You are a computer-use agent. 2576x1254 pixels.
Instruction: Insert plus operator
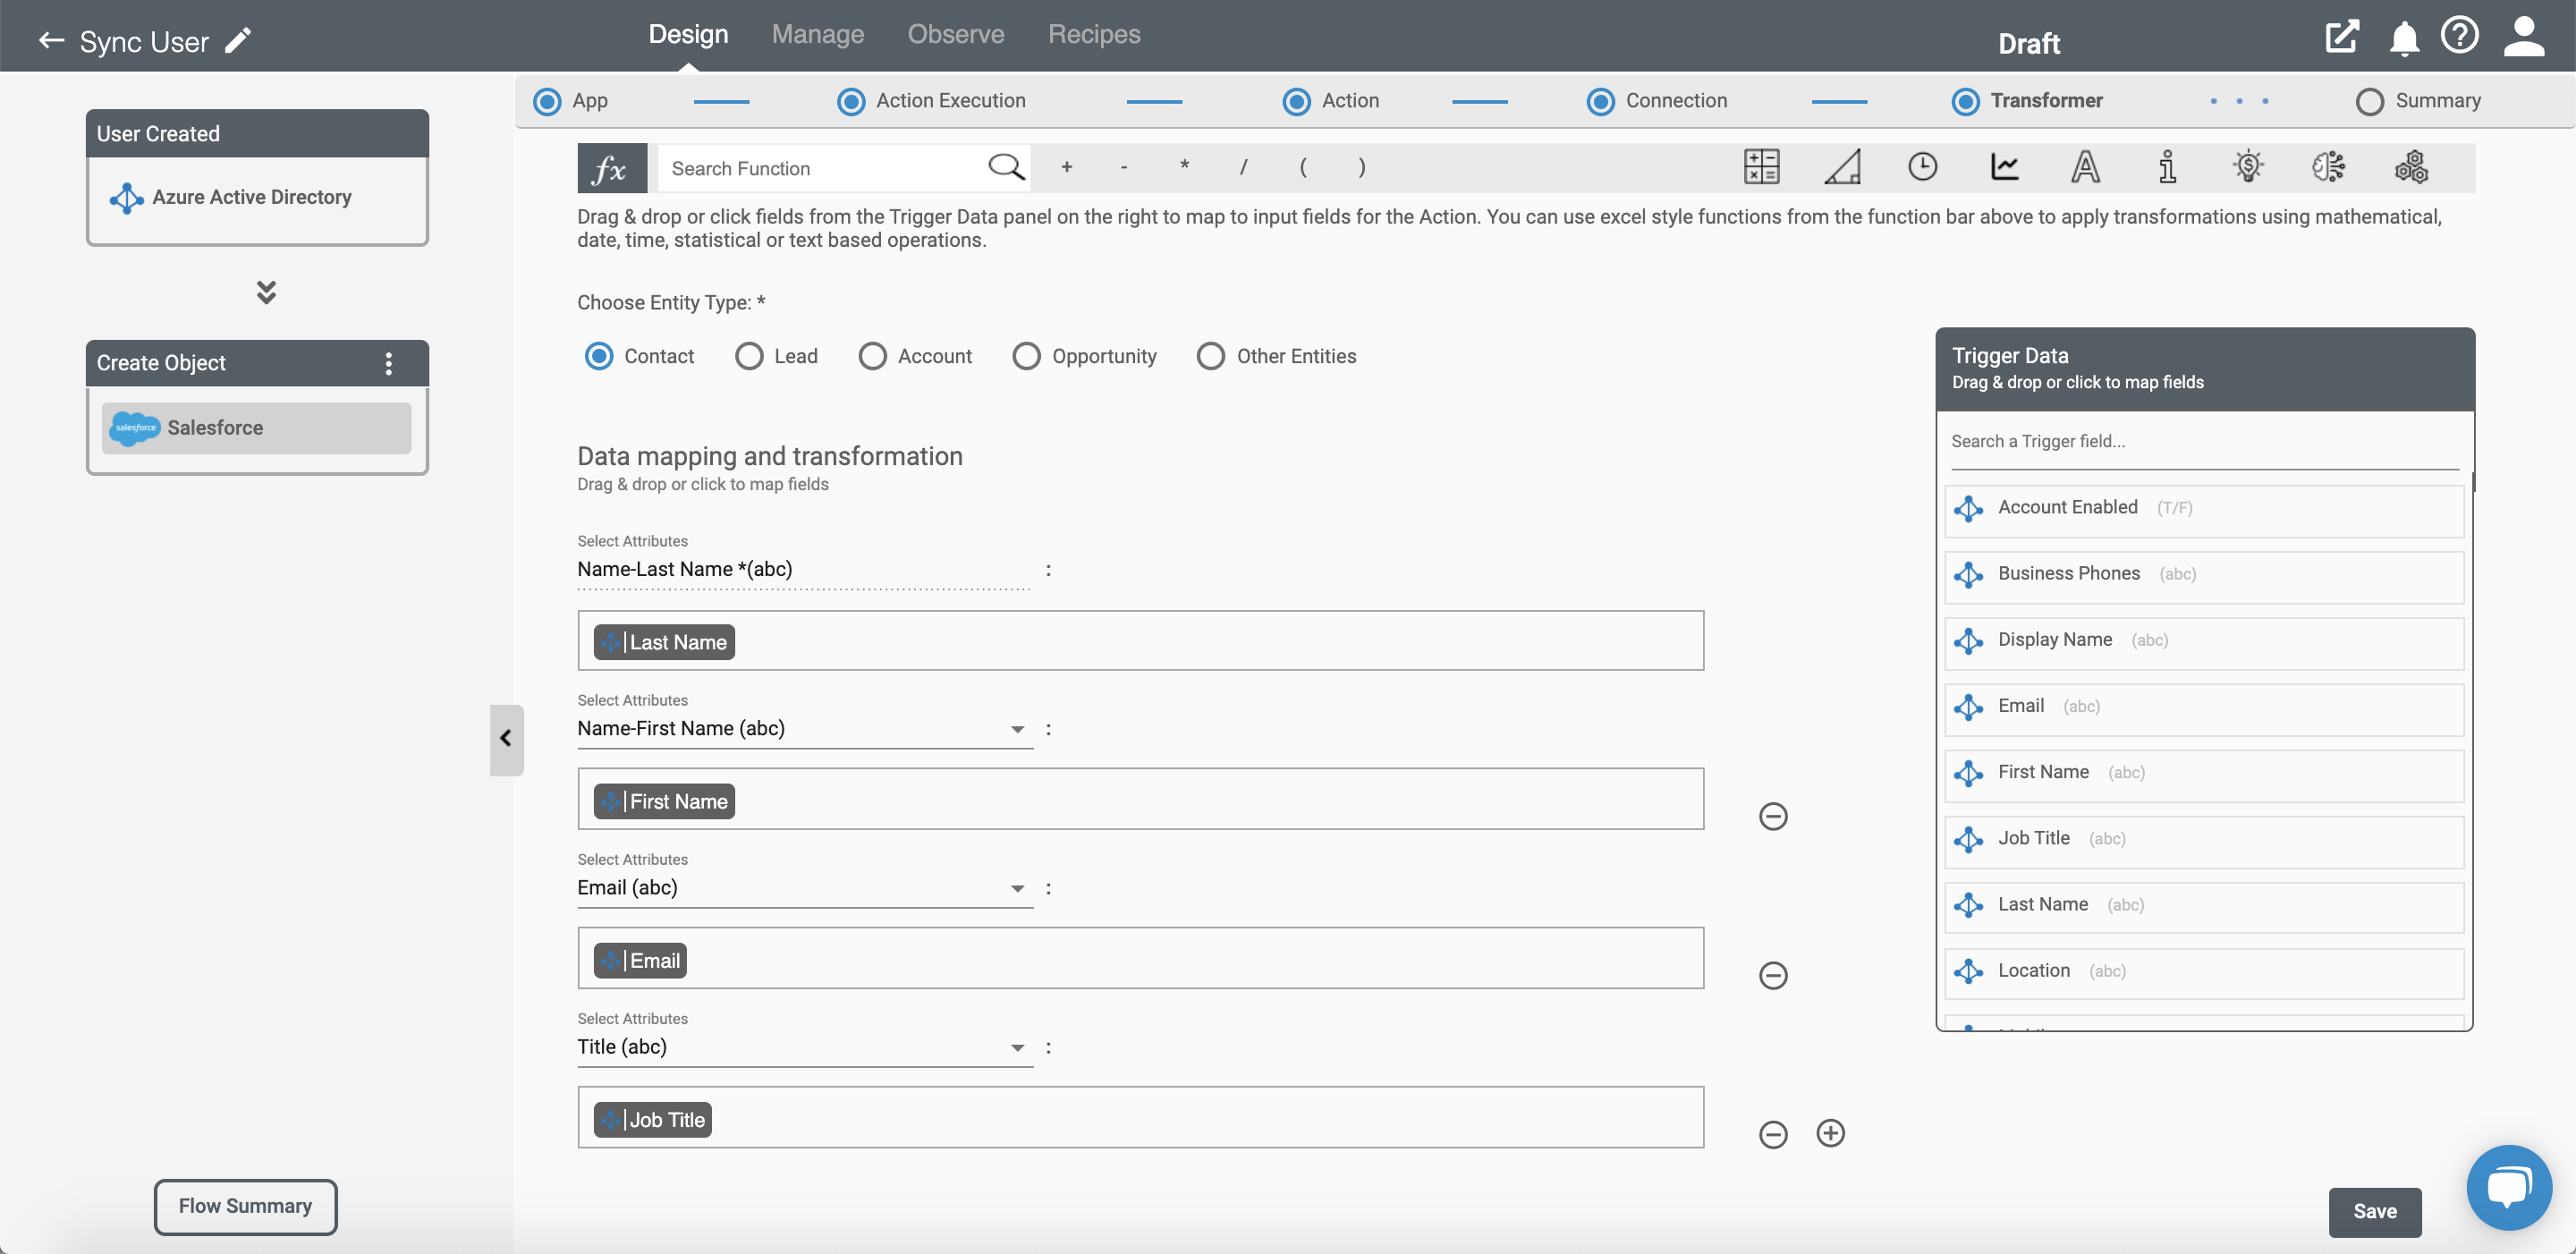point(1066,167)
